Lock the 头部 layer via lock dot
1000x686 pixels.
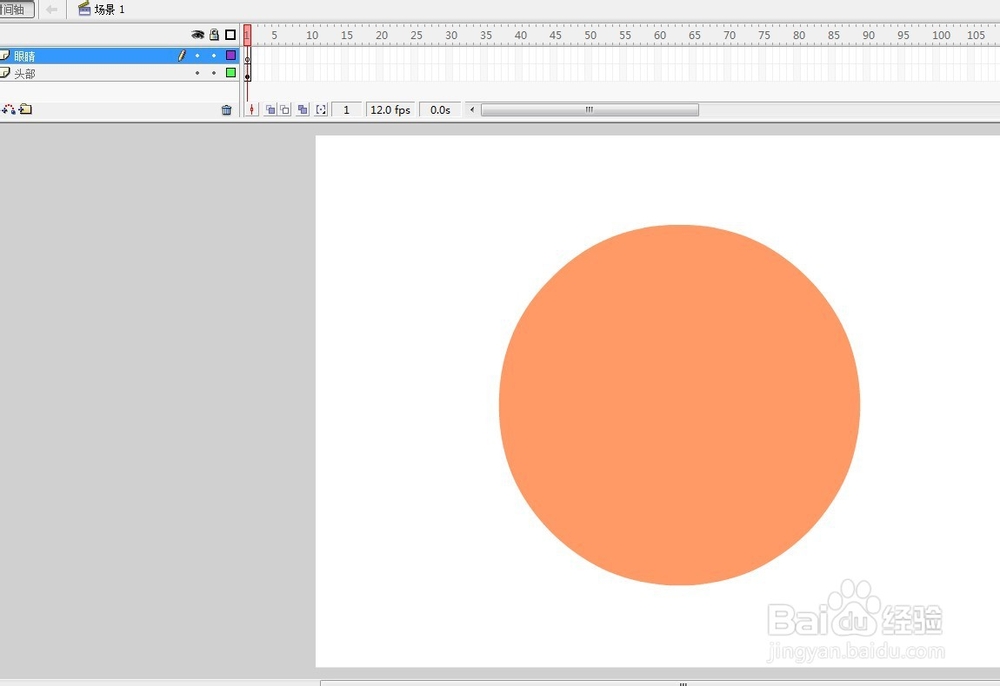[x=214, y=73]
